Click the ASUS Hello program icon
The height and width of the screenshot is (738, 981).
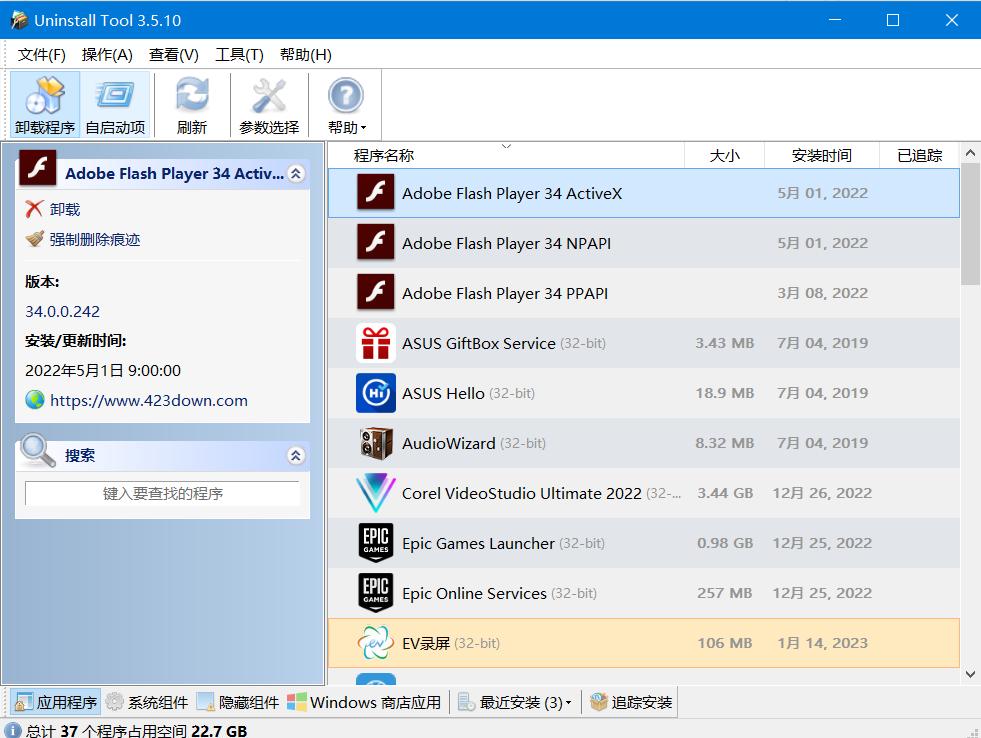375,393
